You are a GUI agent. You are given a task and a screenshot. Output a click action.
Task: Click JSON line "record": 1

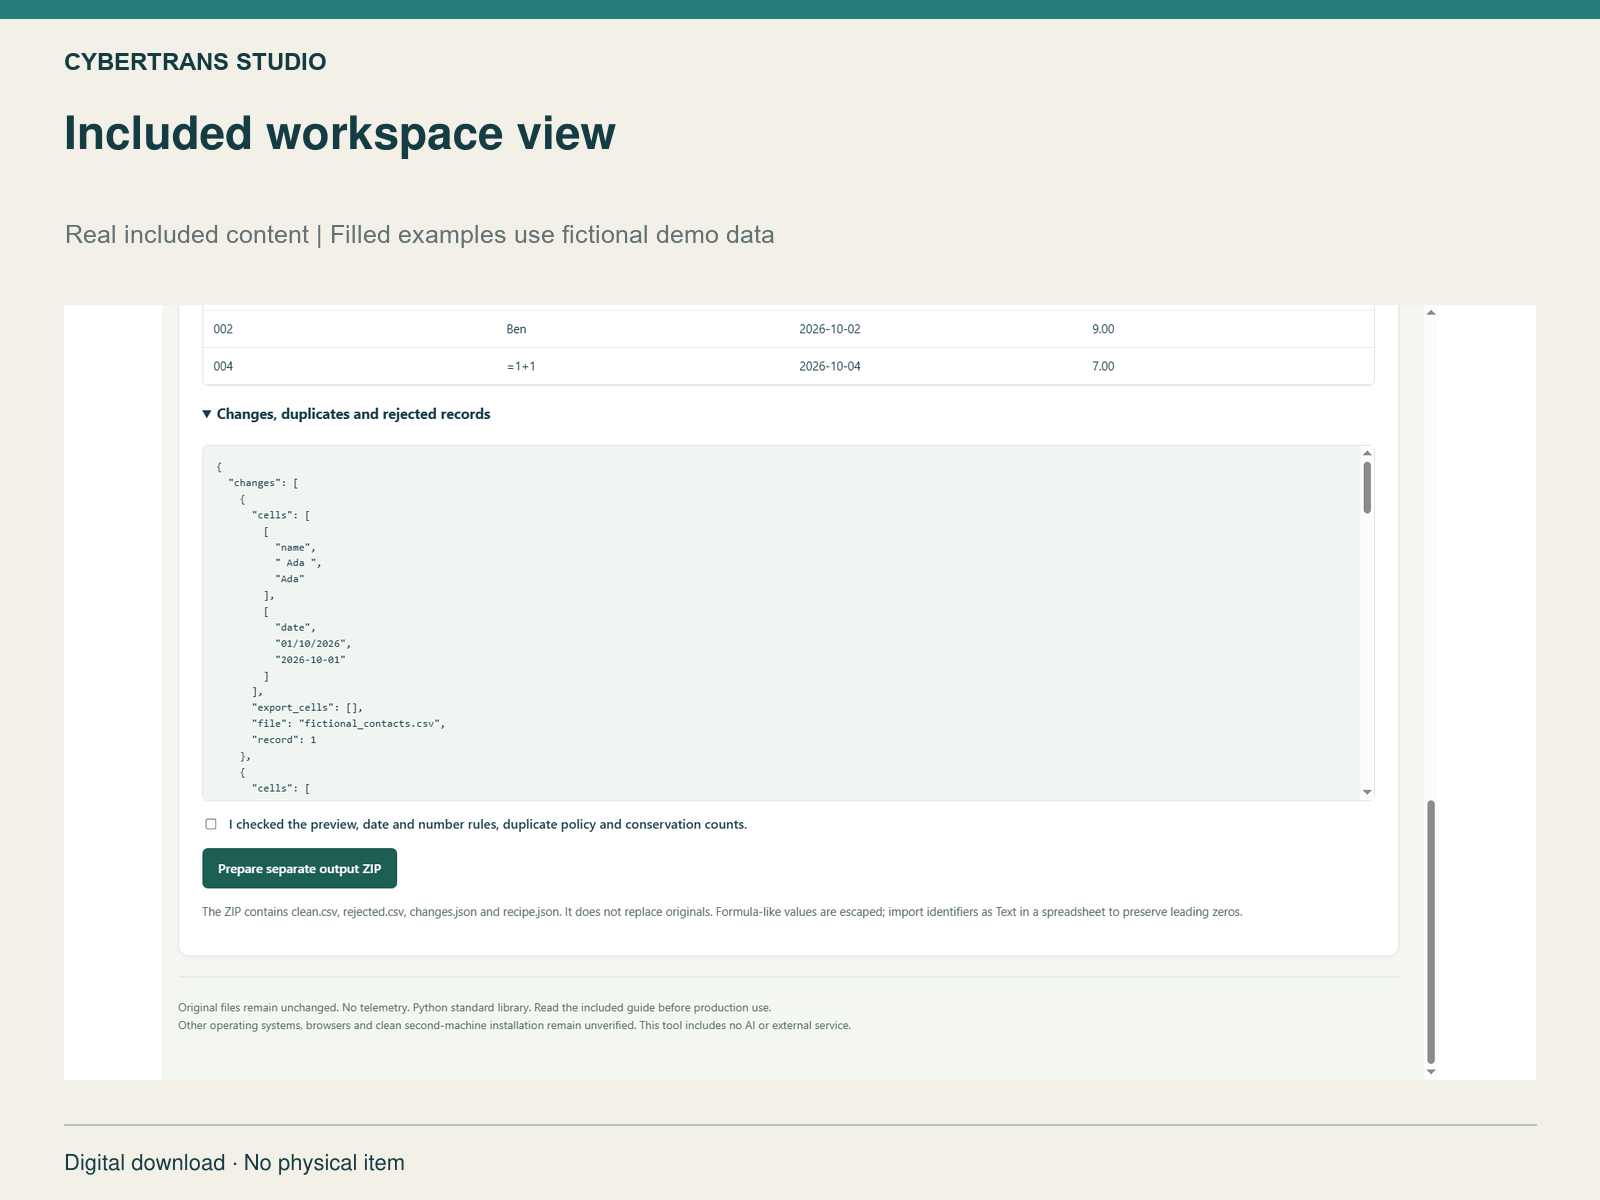[284, 739]
